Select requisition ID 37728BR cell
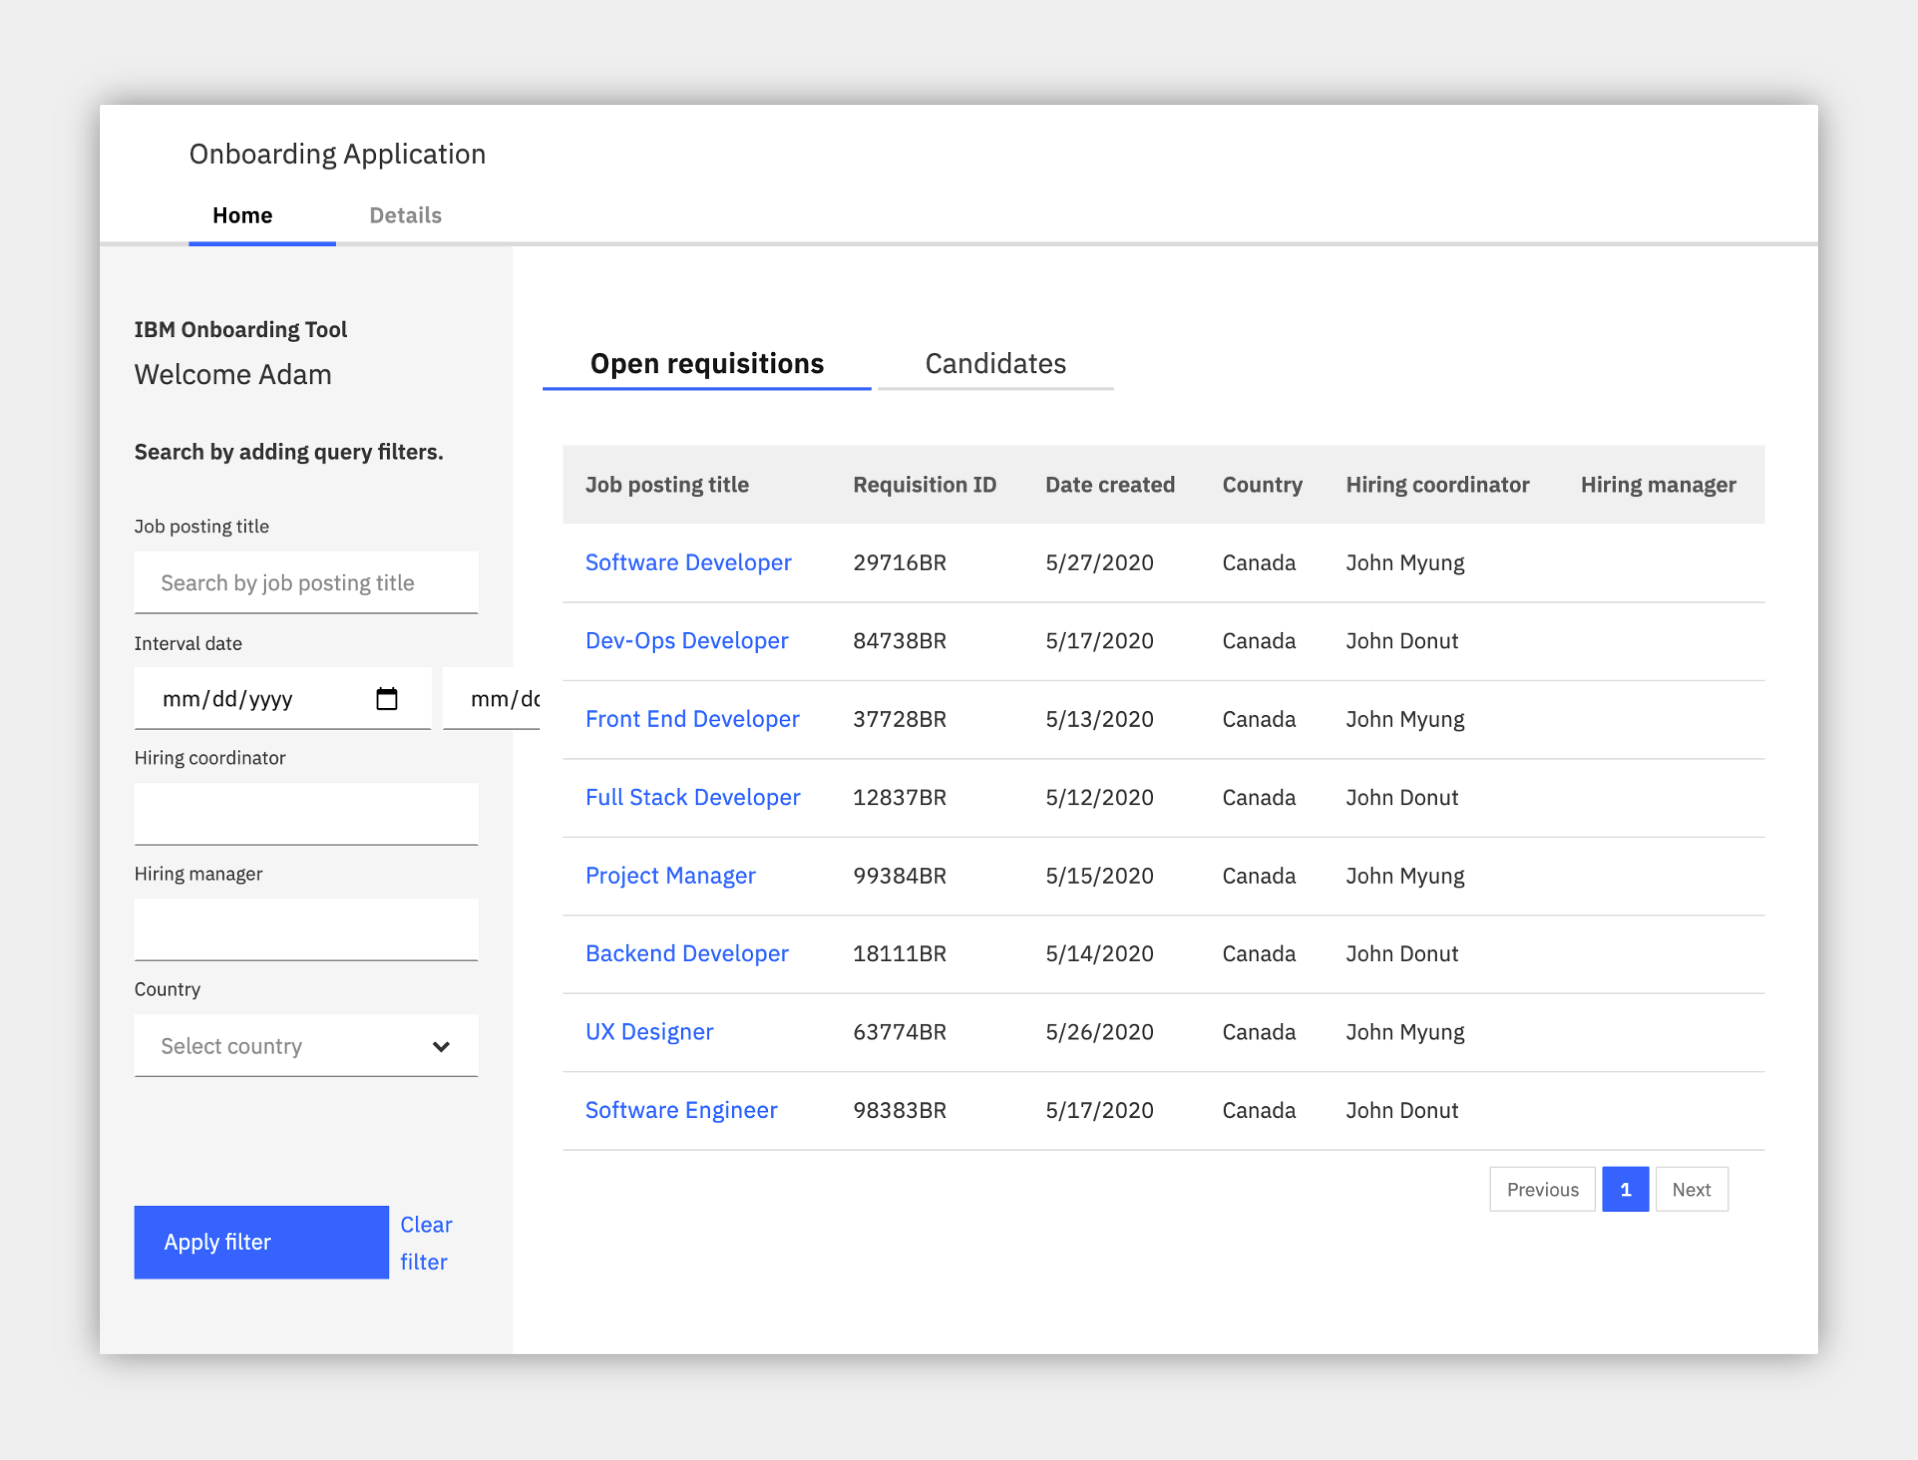This screenshot has height=1460, width=1918. pos(899,719)
